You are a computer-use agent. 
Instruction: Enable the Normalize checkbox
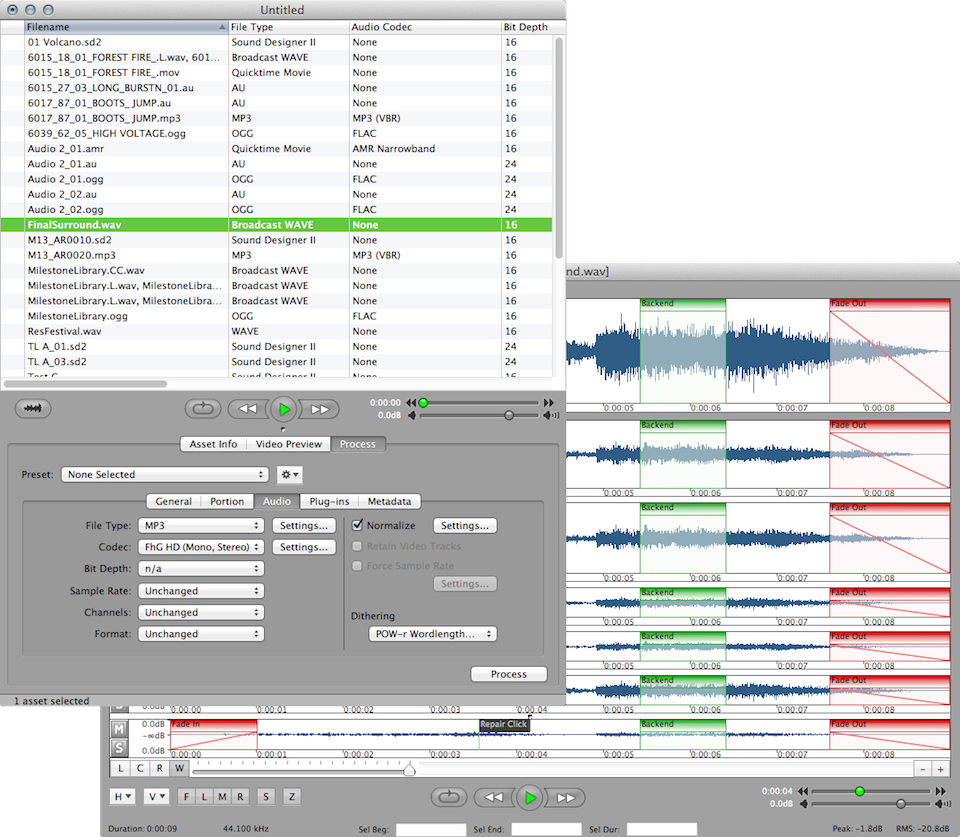tap(357, 524)
